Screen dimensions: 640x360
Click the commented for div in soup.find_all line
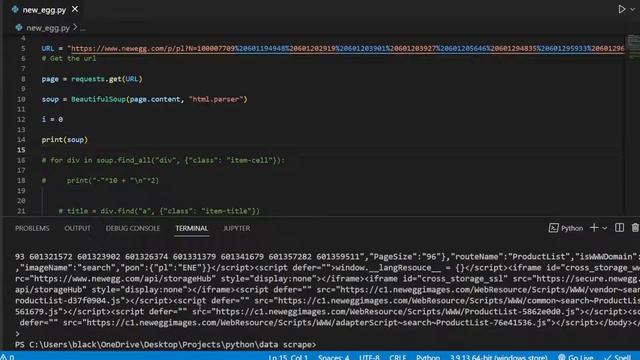[163, 160]
